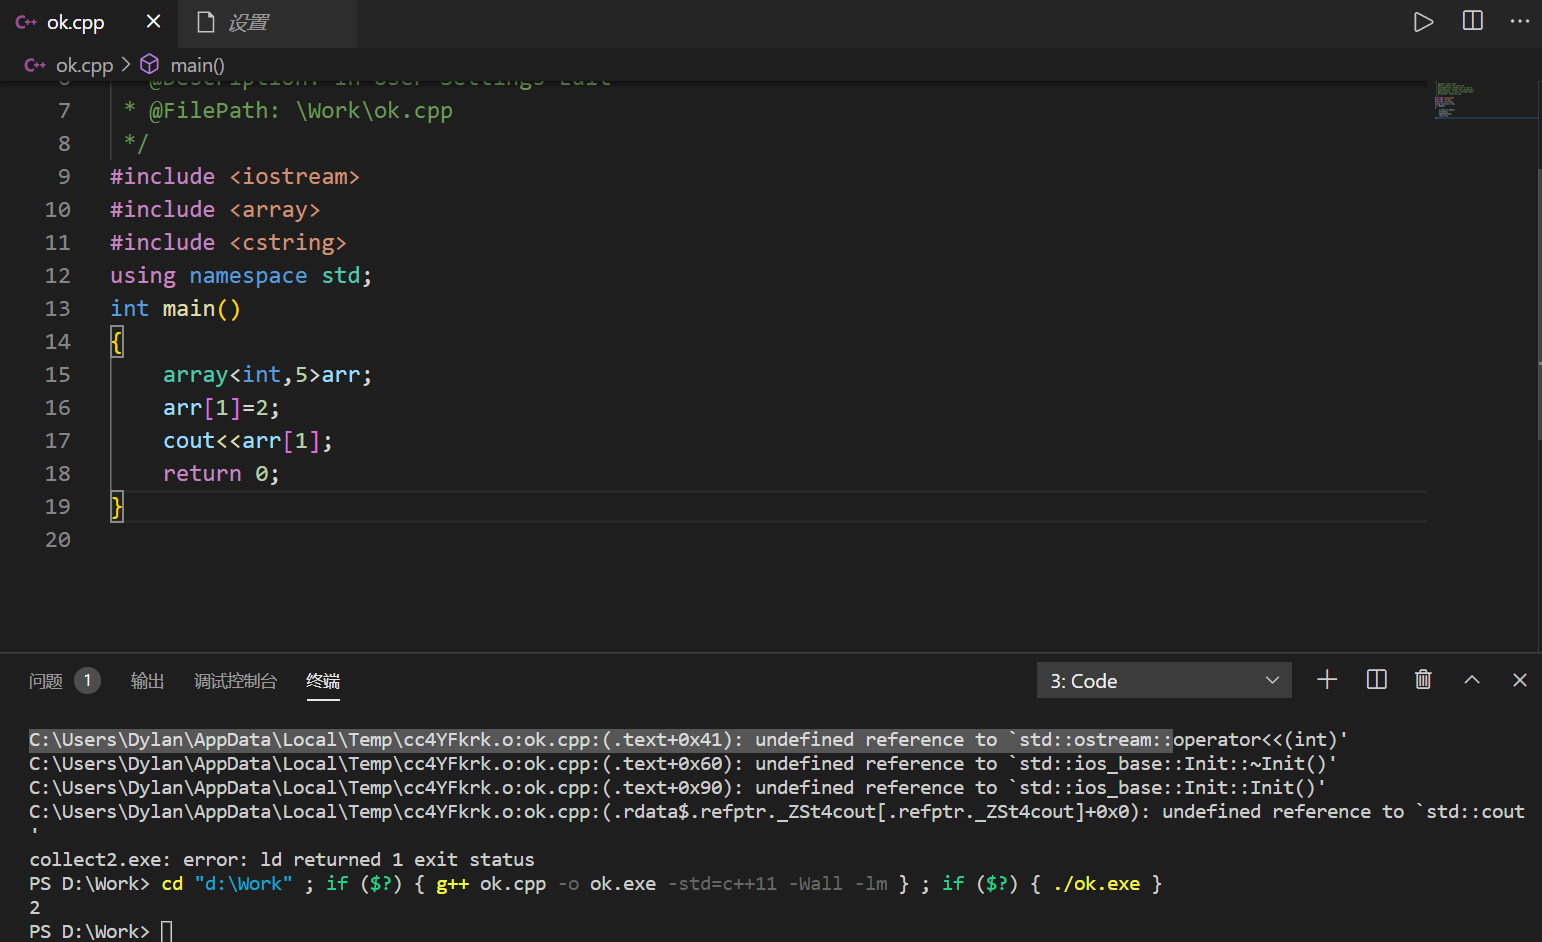This screenshot has height=942, width=1542.
Task: Close the ok.cpp tab
Action: (153, 21)
